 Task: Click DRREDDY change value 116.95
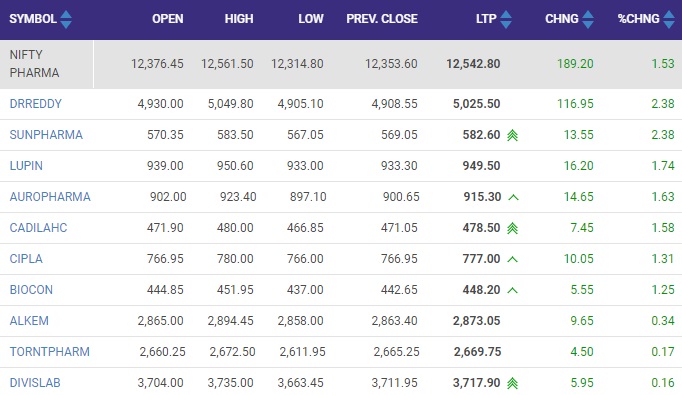575,104
